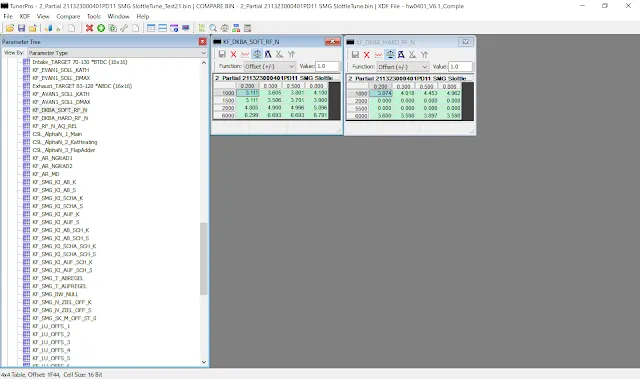Image resolution: width=640 pixels, height=379 pixels.
Task: Select KF_EVAN1_SOLL_KATH in the parameter tree
Action: [60, 70]
